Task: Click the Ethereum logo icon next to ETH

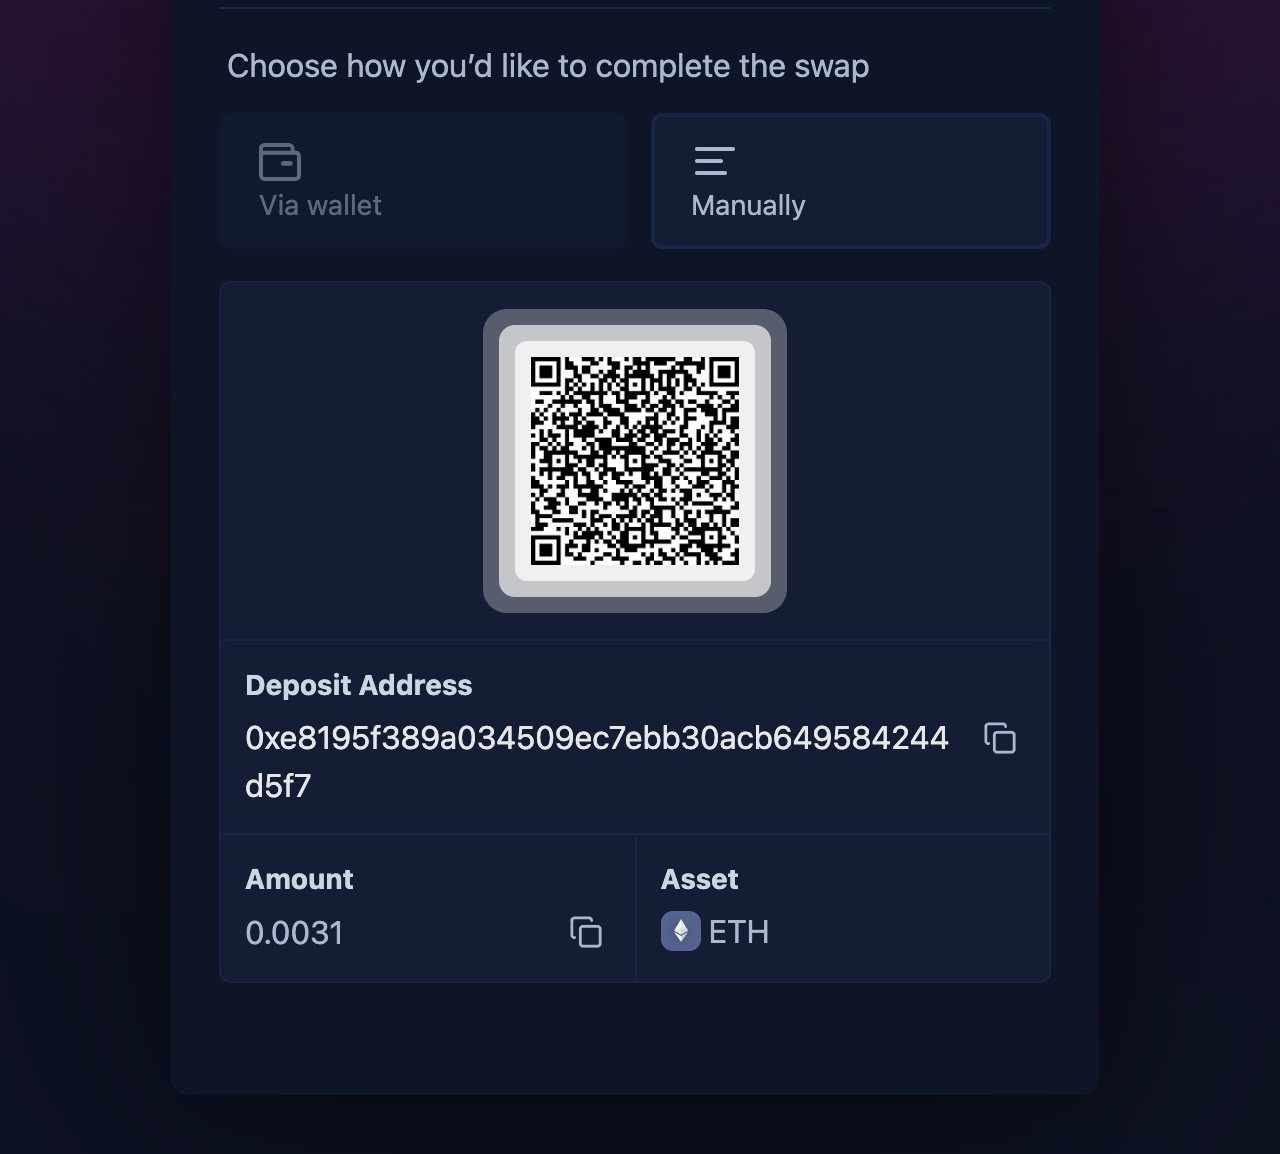Action: click(680, 931)
